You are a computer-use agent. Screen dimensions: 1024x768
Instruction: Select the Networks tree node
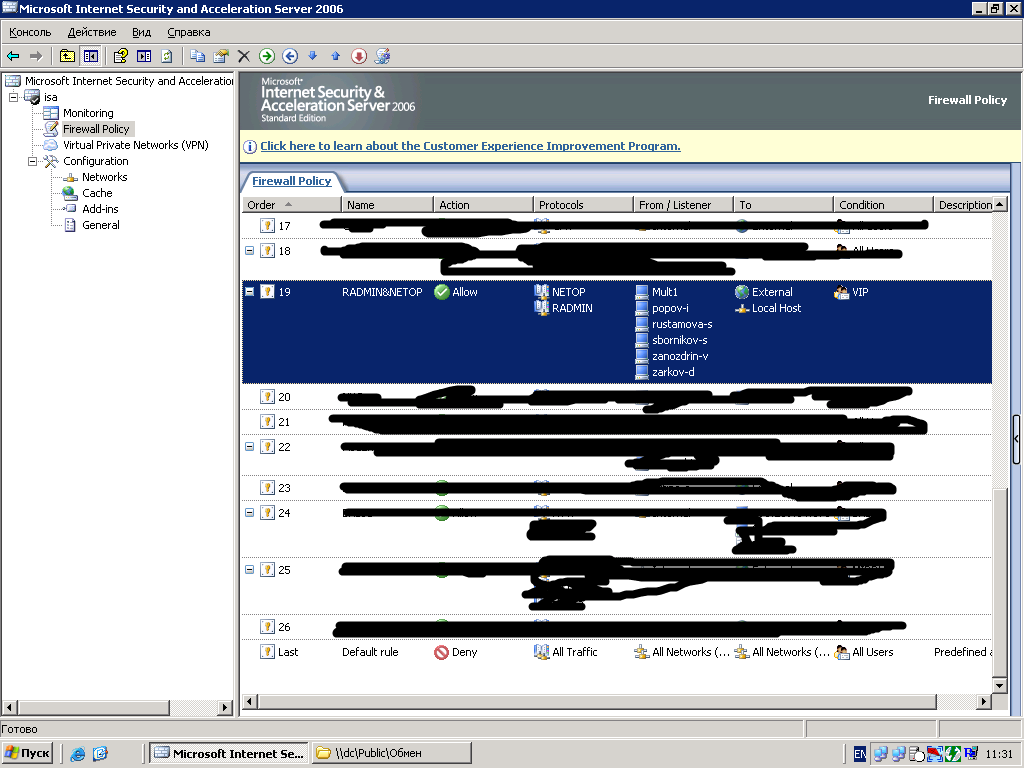[104, 177]
